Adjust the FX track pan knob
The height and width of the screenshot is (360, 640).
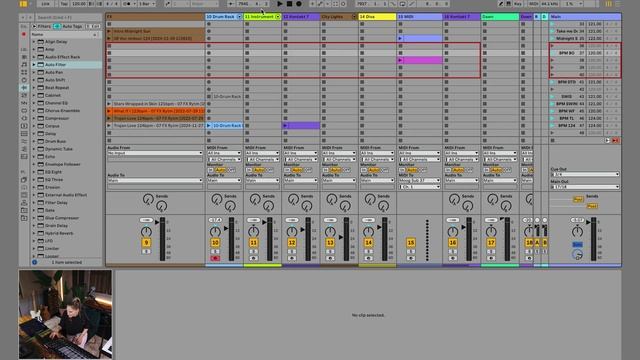[146, 232]
